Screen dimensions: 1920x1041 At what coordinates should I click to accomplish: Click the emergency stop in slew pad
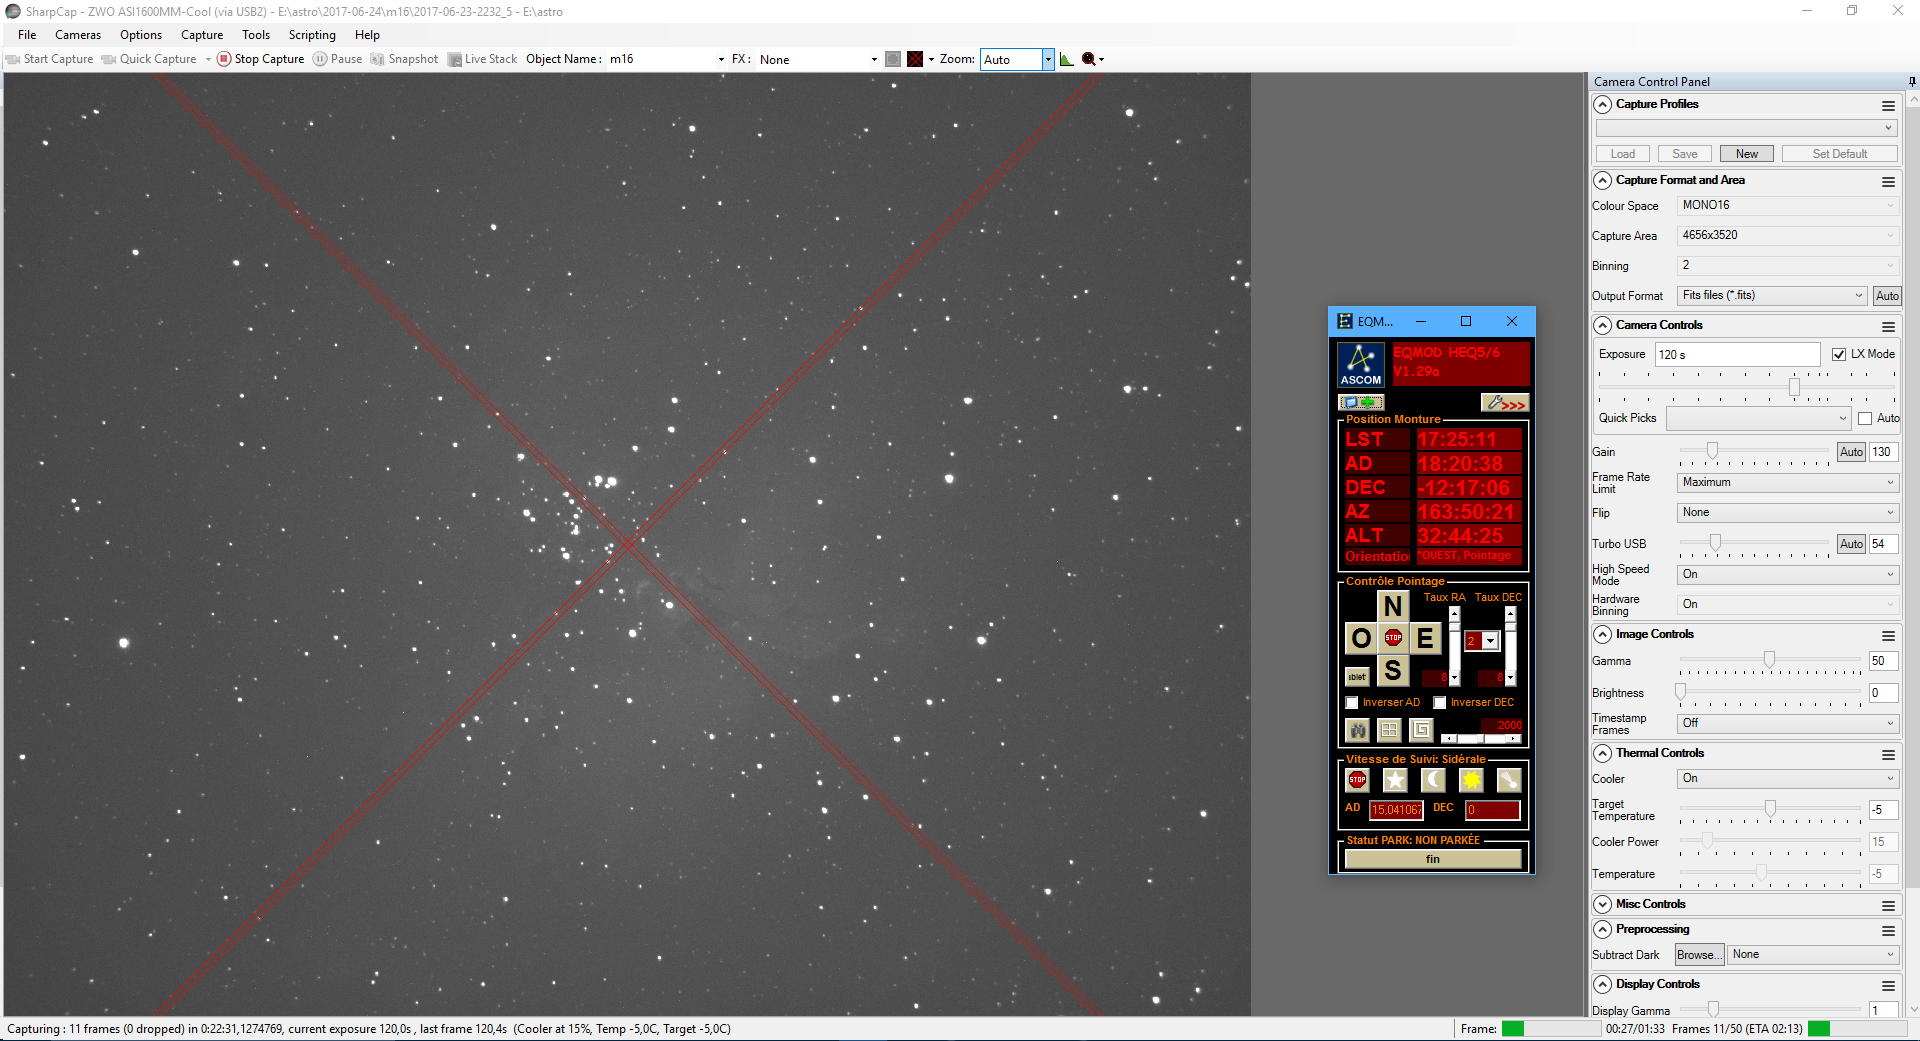pos(1393,638)
